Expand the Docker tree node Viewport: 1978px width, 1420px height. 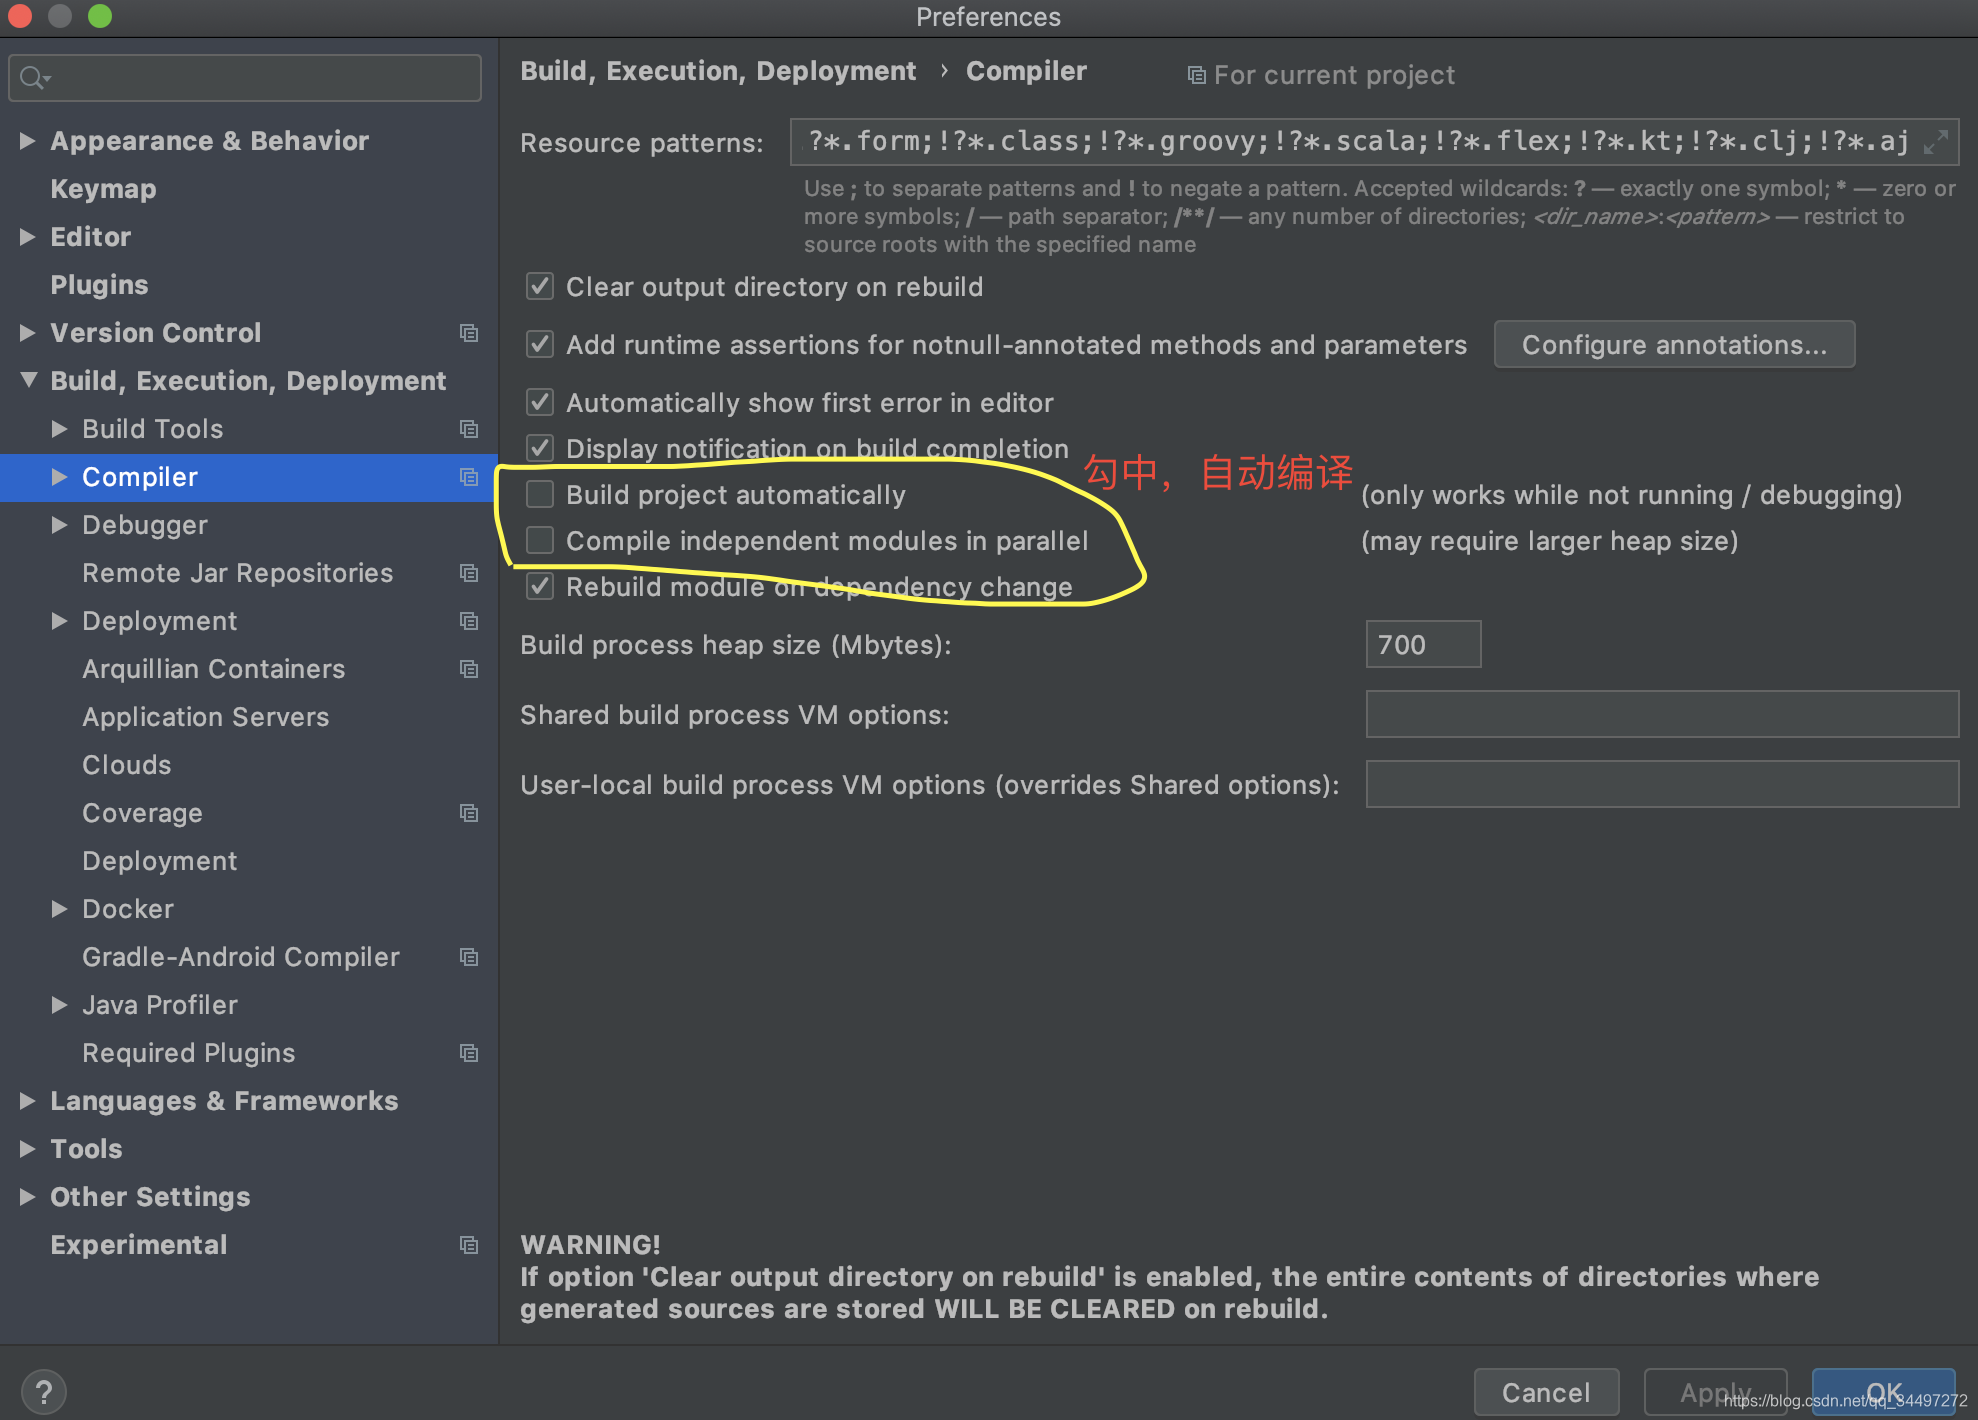(60, 909)
